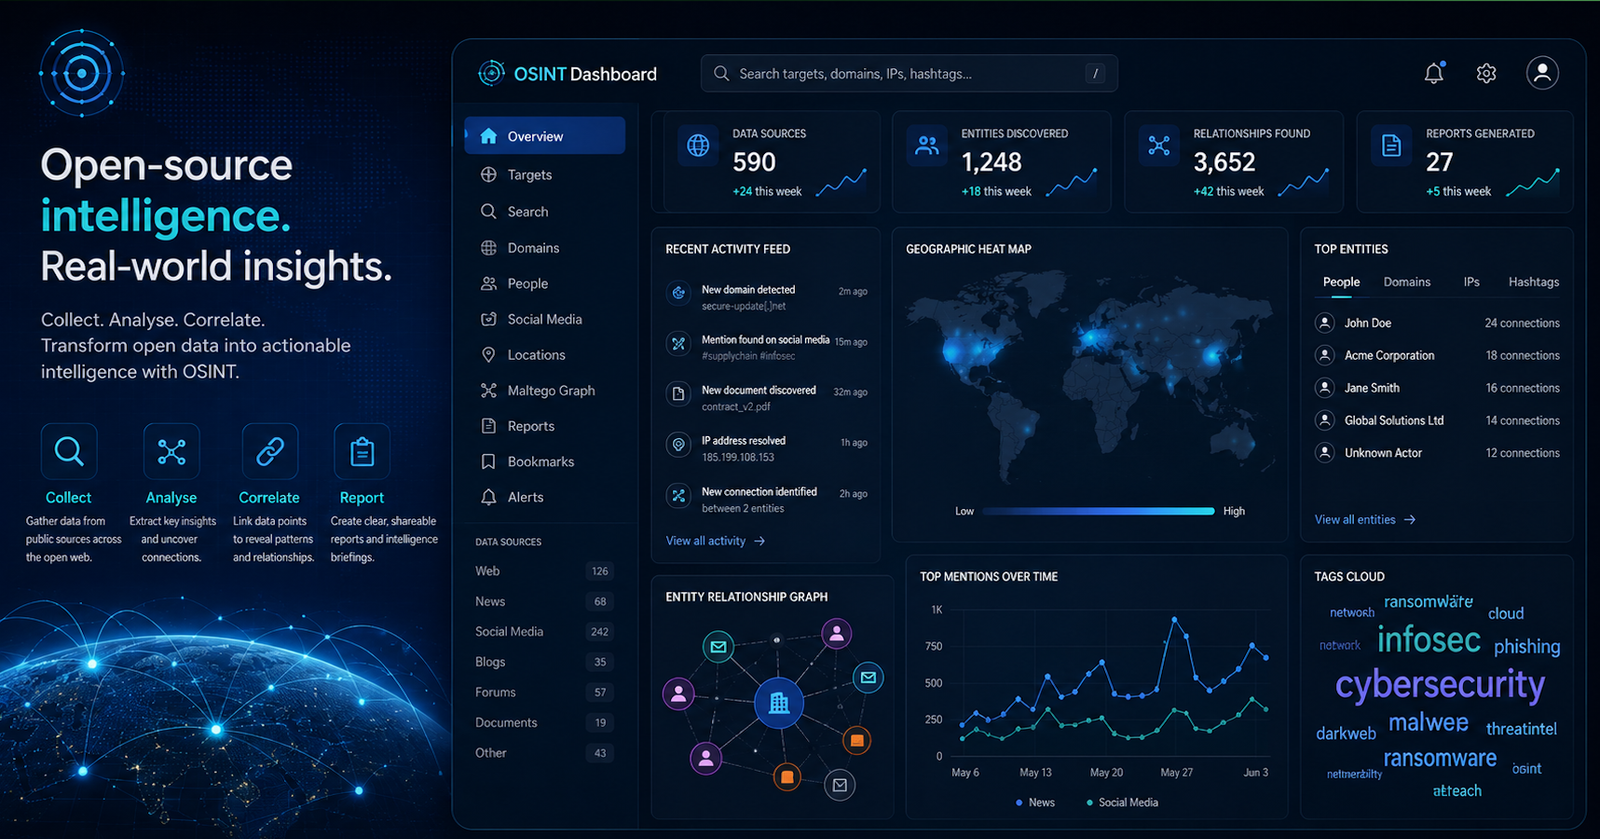
Task: Click Unknown Actor's avatar icon
Action: pyautogui.click(x=1325, y=453)
